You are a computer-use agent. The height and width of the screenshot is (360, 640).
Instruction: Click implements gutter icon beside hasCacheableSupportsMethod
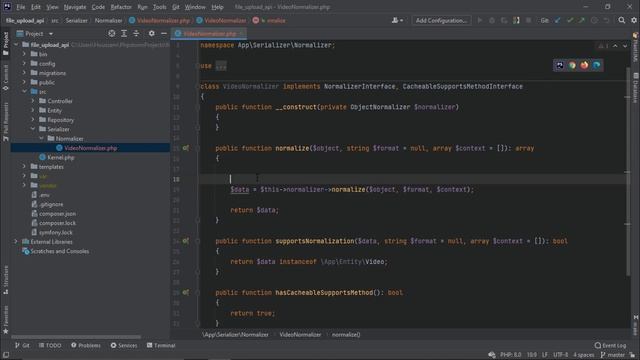[186, 293]
